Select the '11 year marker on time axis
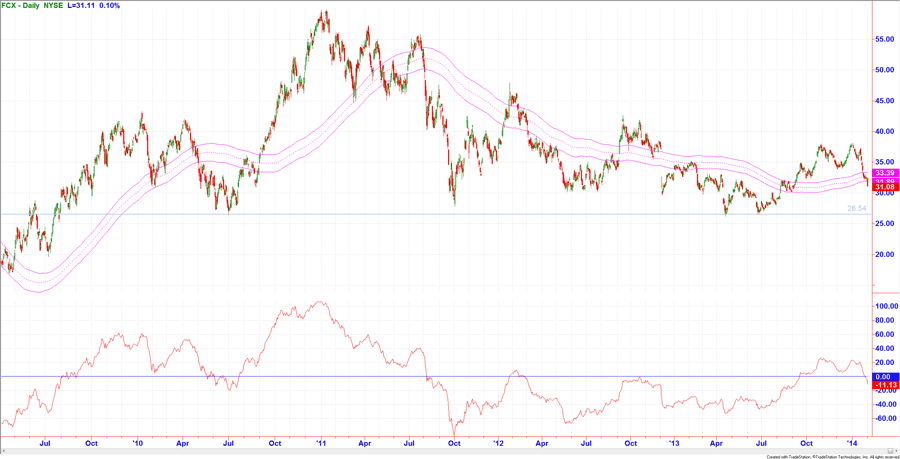Image resolution: width=900 pixels, height=459 pixels. point(322,441)
